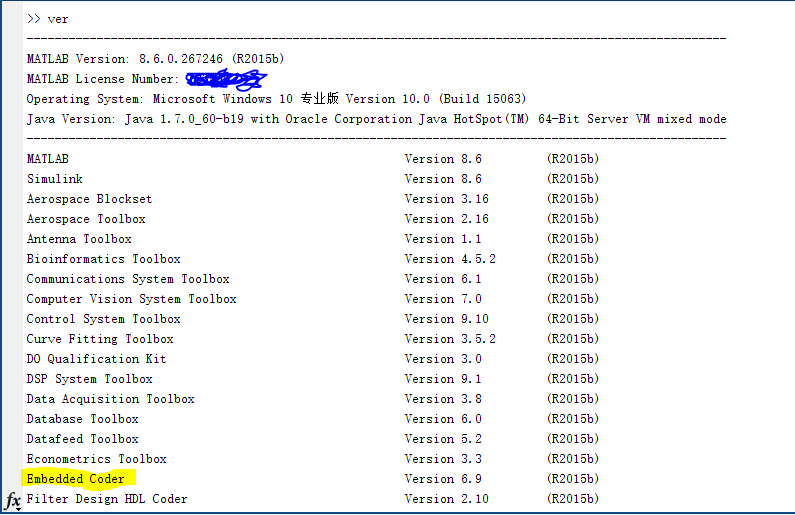795x515 pixels.
Task: Click the Java Version line text
Action: tap(376, 119)
